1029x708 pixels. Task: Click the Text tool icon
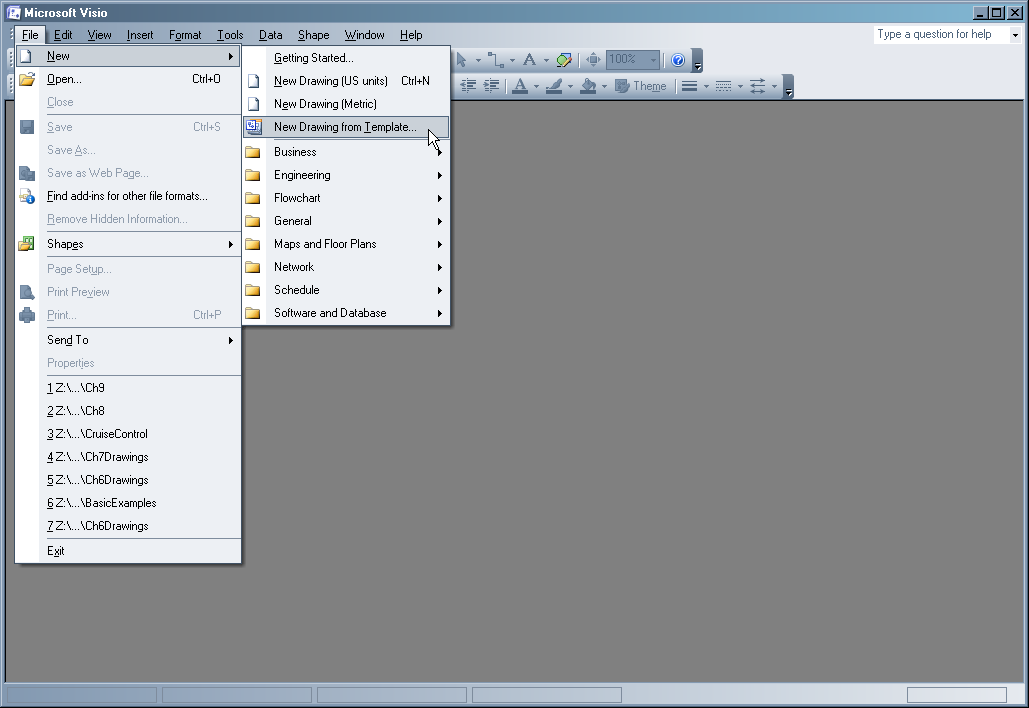(529, 60)
